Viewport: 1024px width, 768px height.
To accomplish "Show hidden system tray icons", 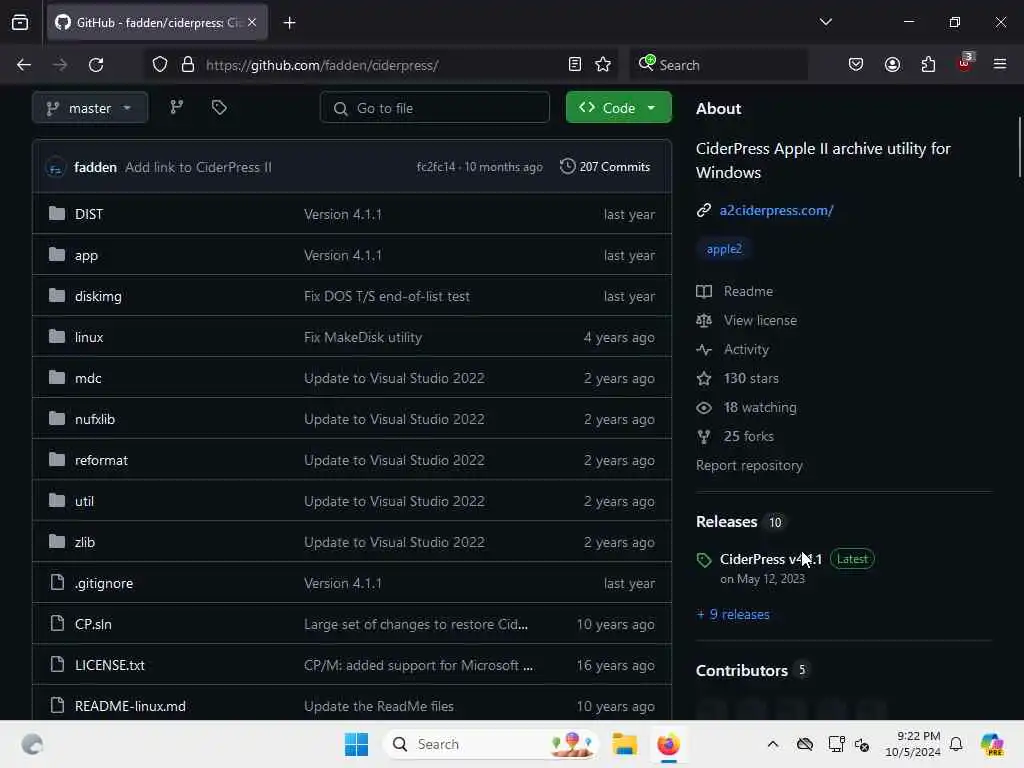I will click(773, 744).
